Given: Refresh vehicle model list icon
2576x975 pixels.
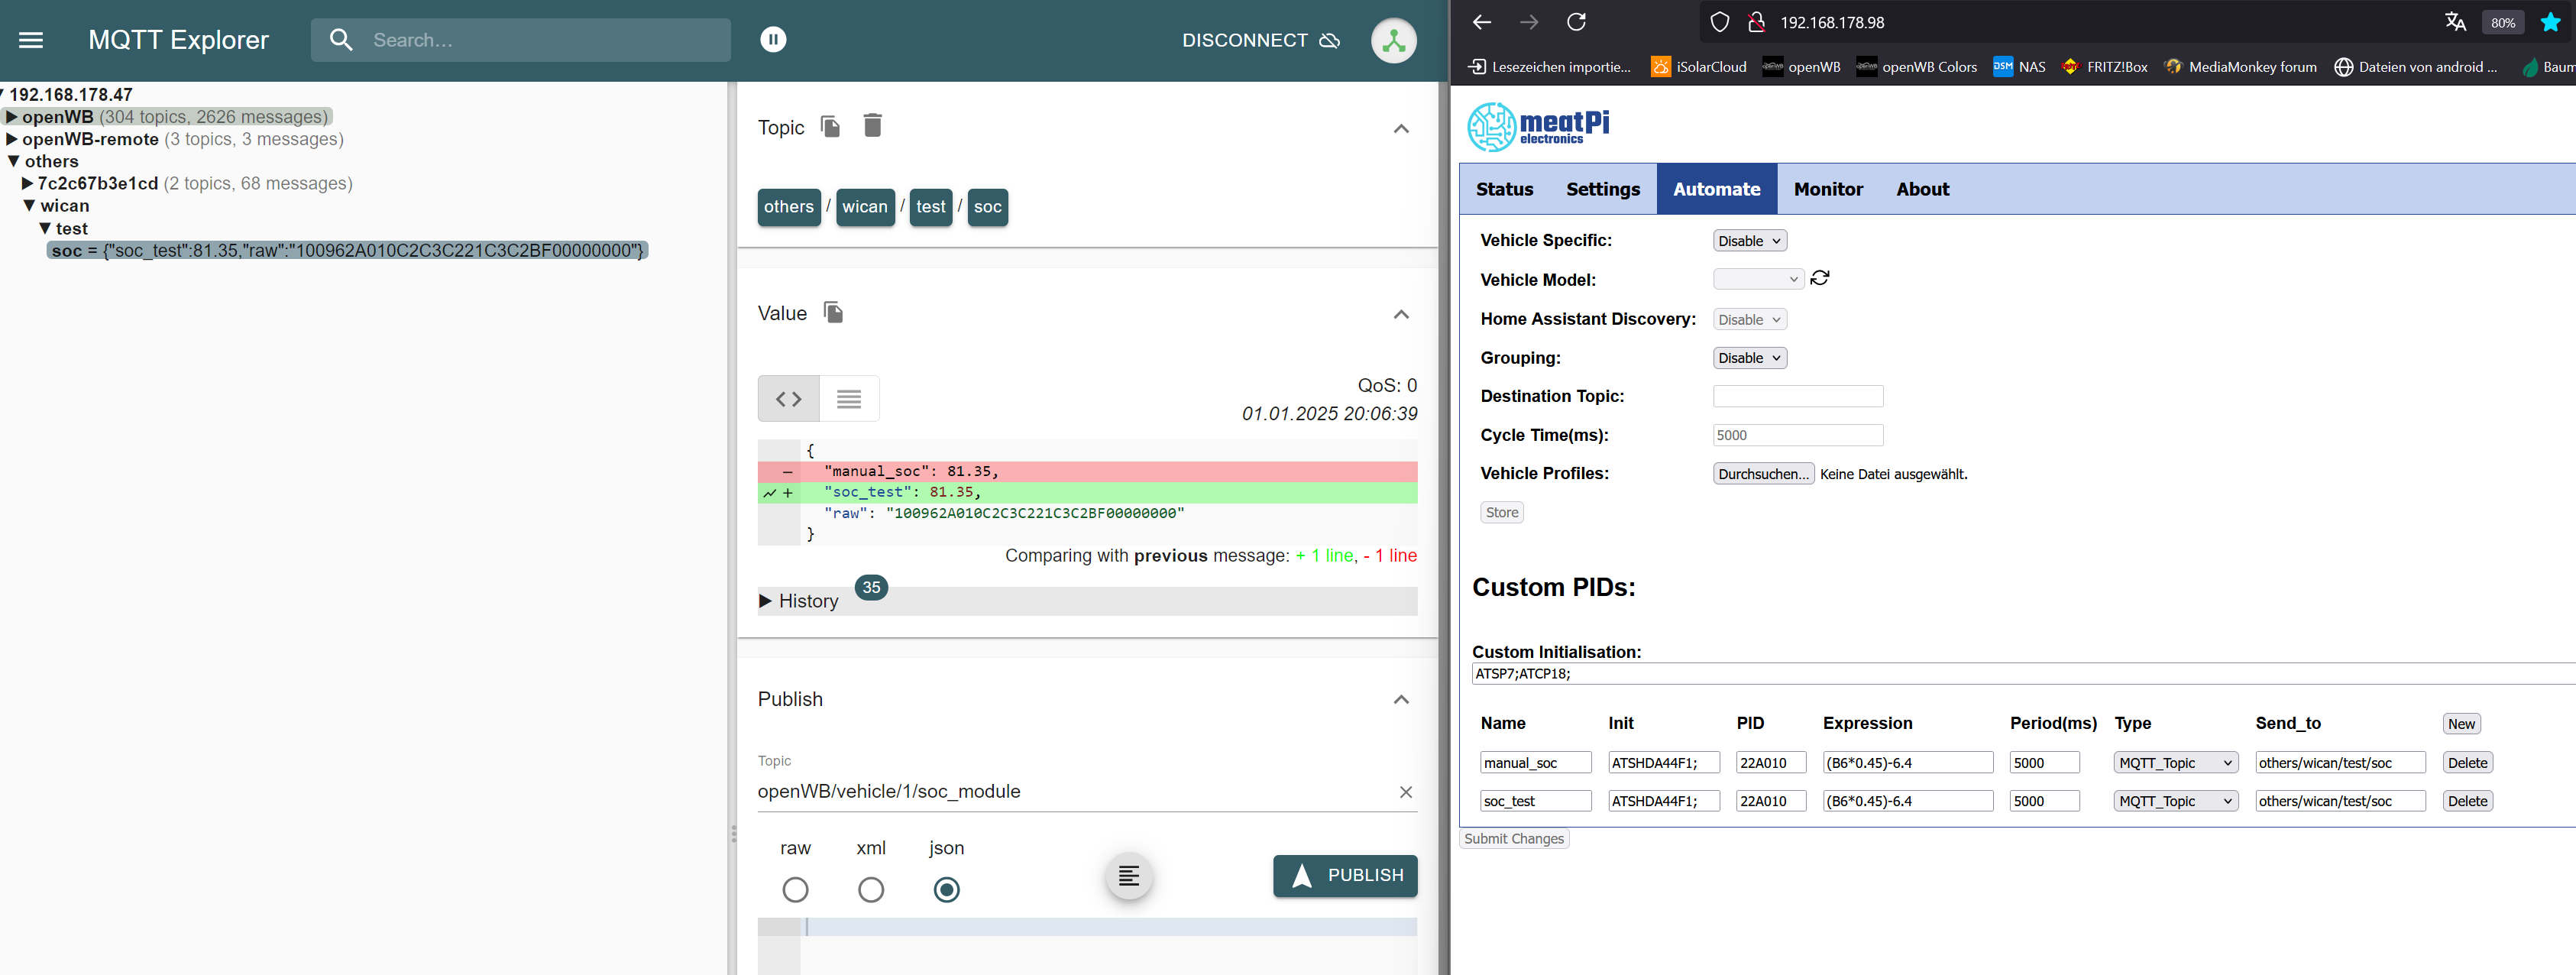Looking at the screenshot, I should (x=1819, y=279).
